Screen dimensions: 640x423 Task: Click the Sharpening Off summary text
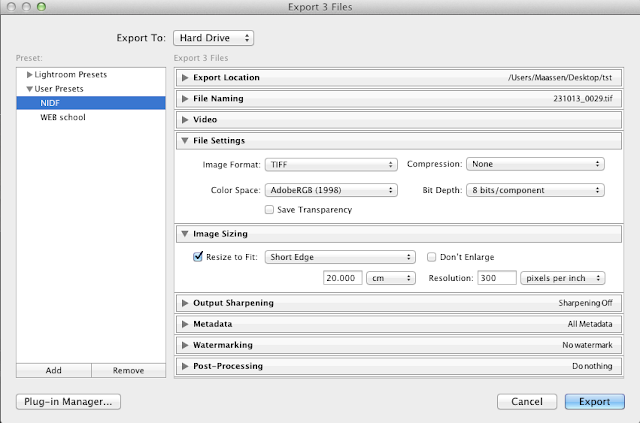(x=585, y=303)
